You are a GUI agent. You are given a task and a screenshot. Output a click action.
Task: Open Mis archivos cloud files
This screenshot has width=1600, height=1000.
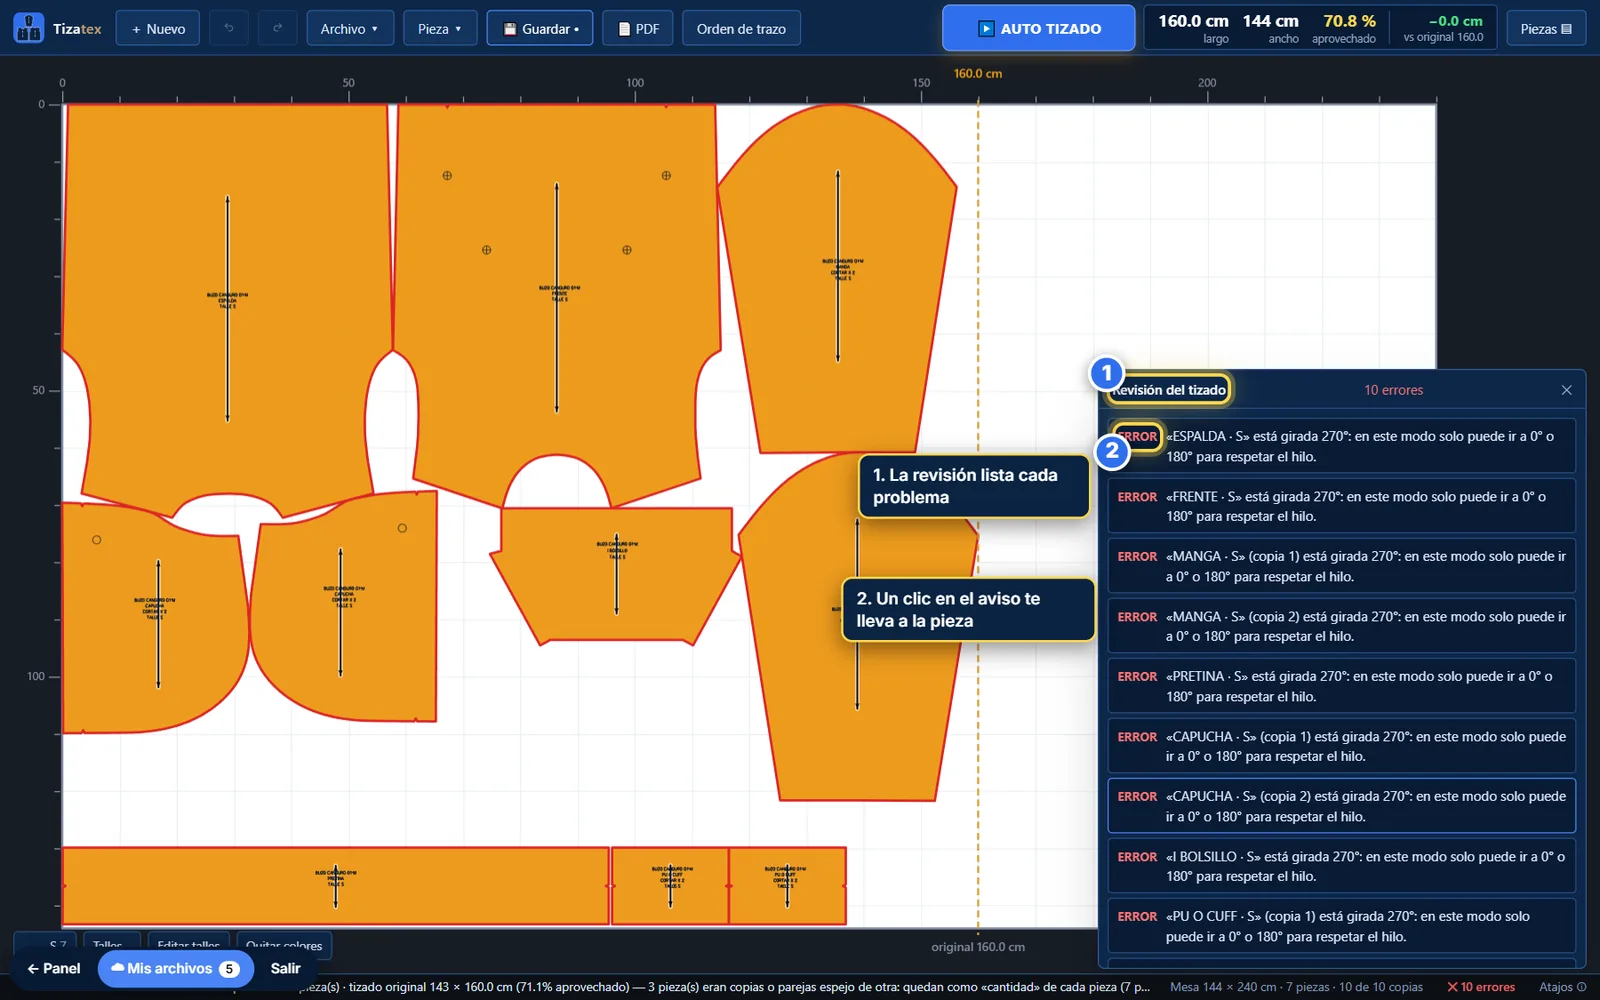tap(176, 968)
